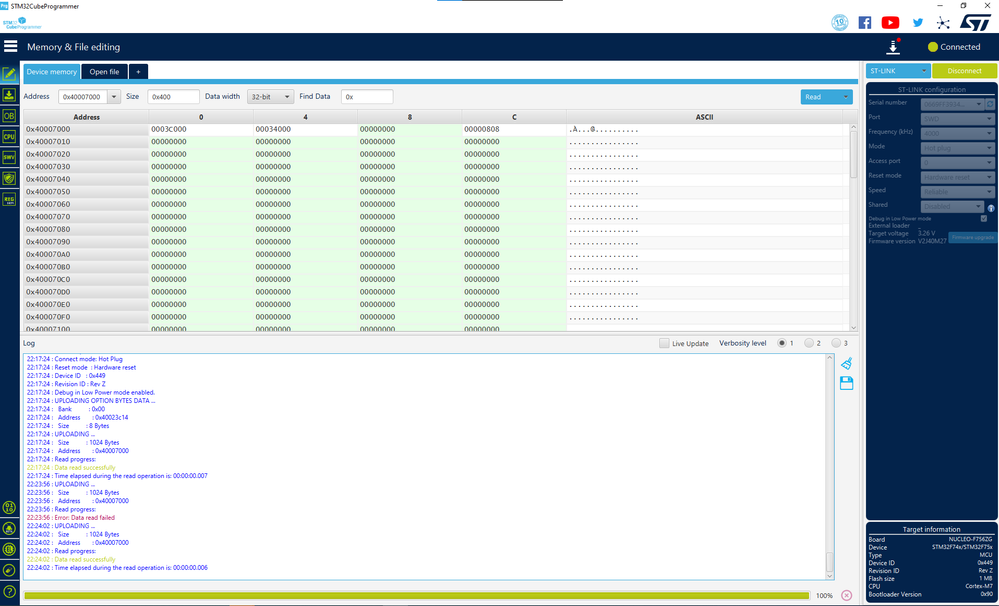The image size is (999, 606).
Task: Expand the Address dropdown arrow
Action: [113, 97]
